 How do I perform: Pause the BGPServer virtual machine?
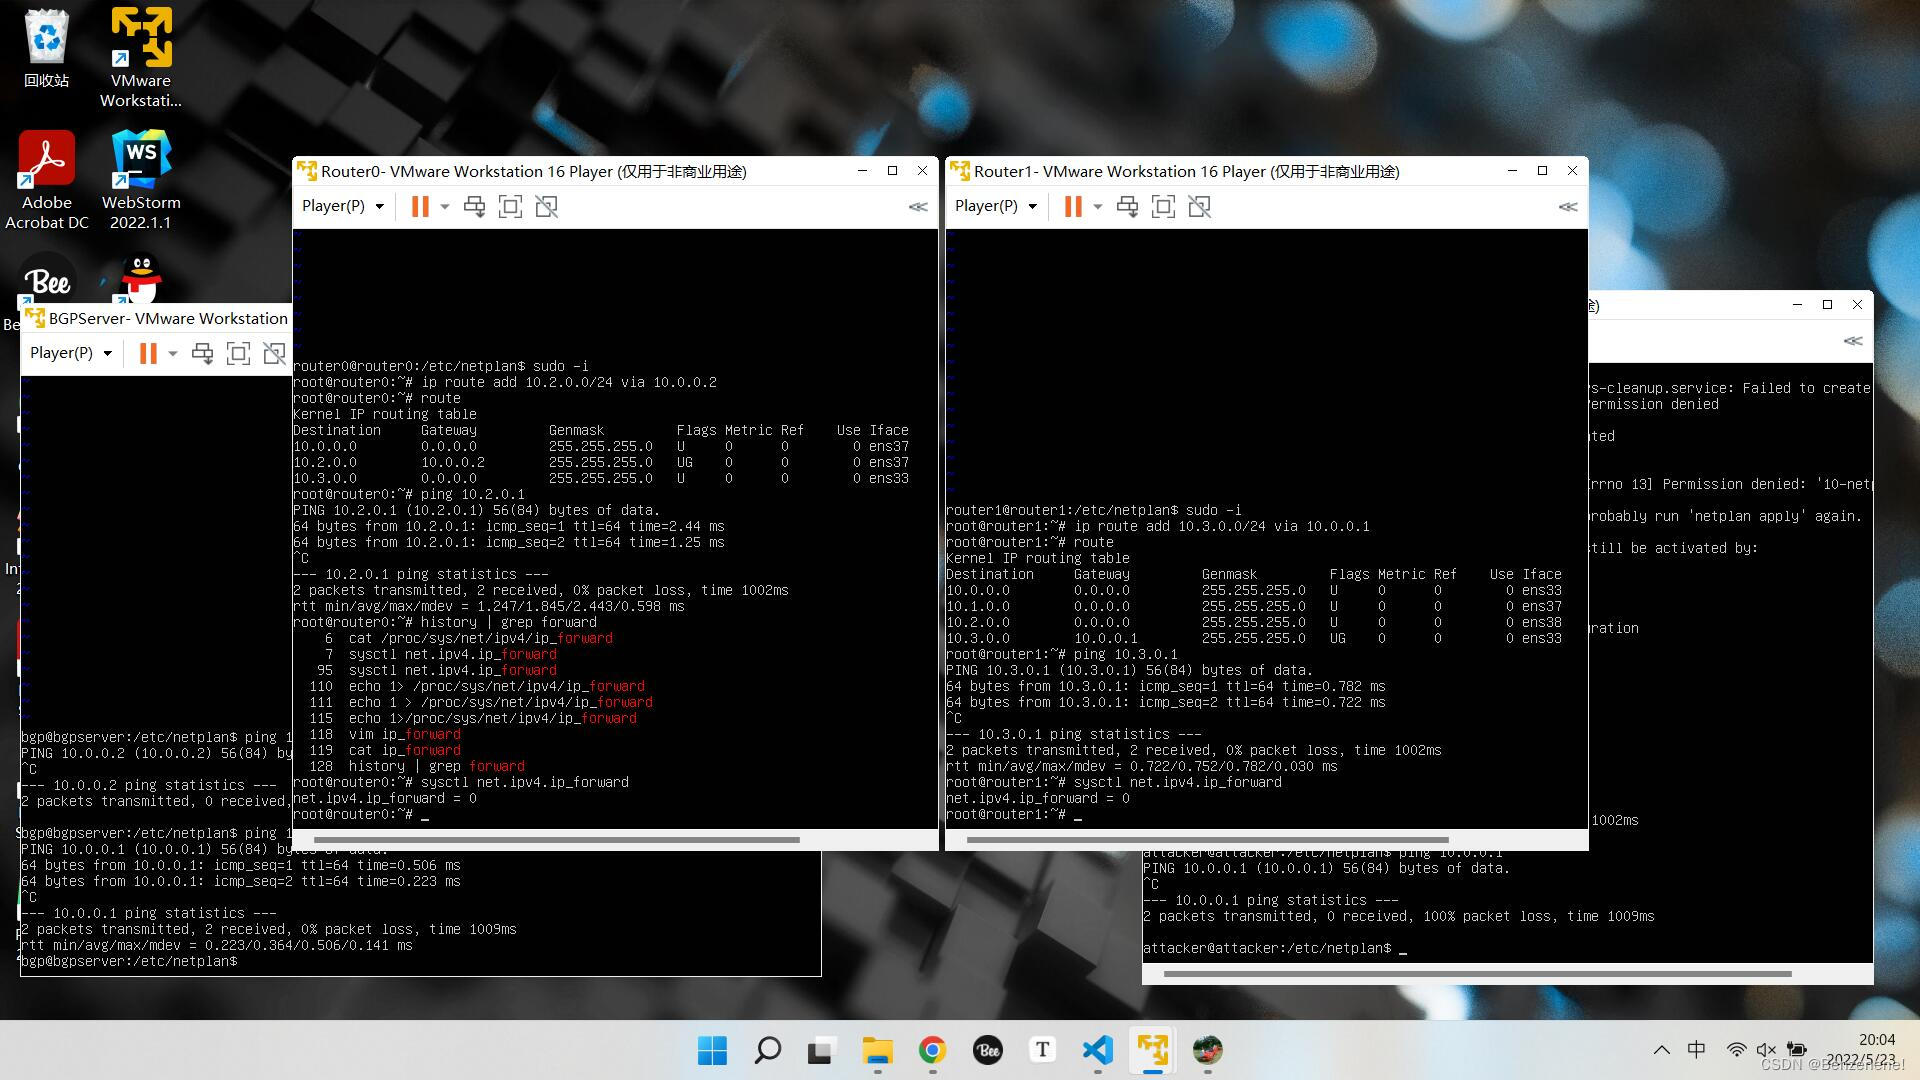(148, 353)
